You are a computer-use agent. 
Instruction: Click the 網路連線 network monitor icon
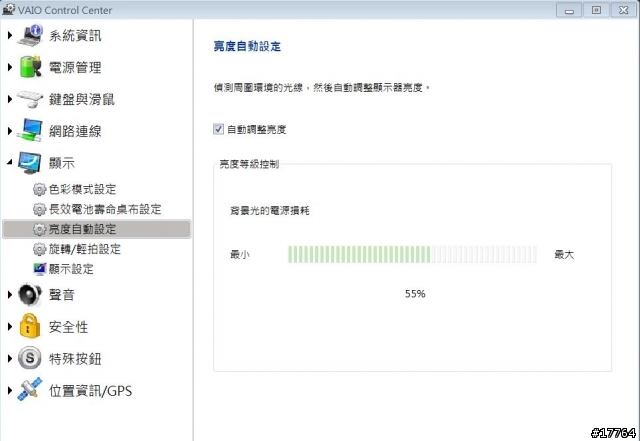point(30,131)
